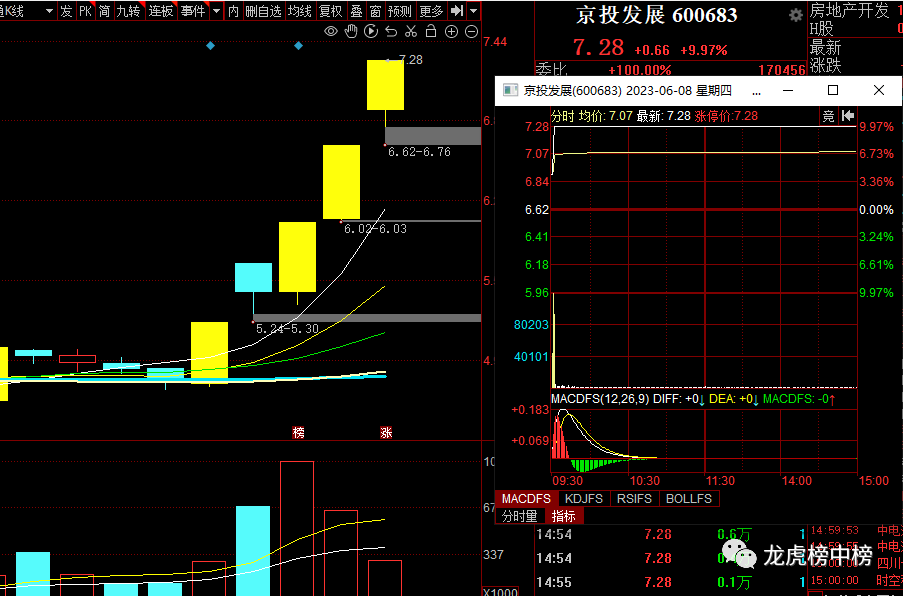Toggle the chart lock icon
This screenshot has width=903, height=596.
[x=431, y=32]
